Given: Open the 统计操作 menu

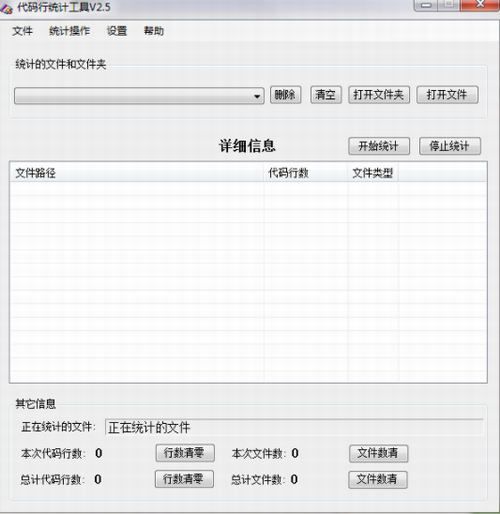Looking at the screenshot, I should [69, 31].
